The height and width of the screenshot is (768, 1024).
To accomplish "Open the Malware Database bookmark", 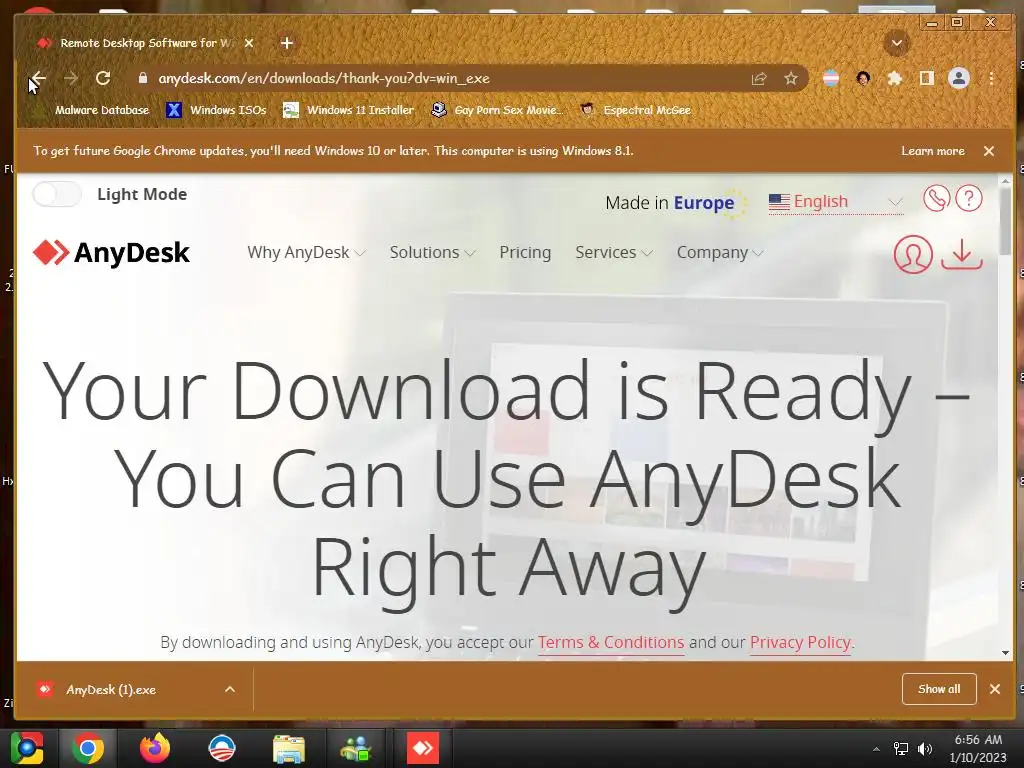I will point(91,110).
